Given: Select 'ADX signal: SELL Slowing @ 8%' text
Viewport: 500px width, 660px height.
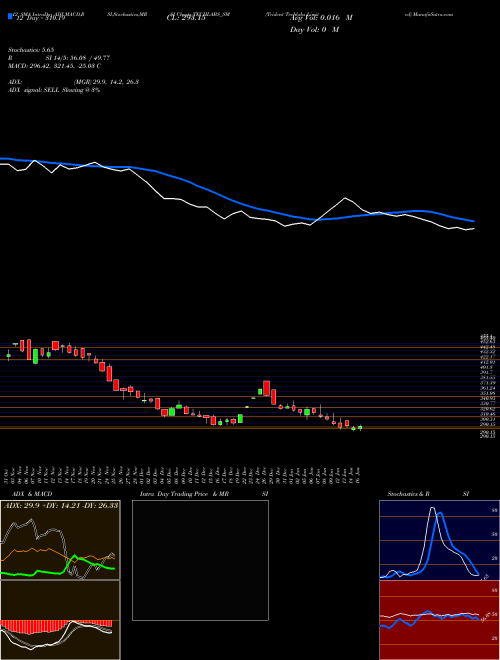Looking at the screenshot, I should click(x=54, y=90).
